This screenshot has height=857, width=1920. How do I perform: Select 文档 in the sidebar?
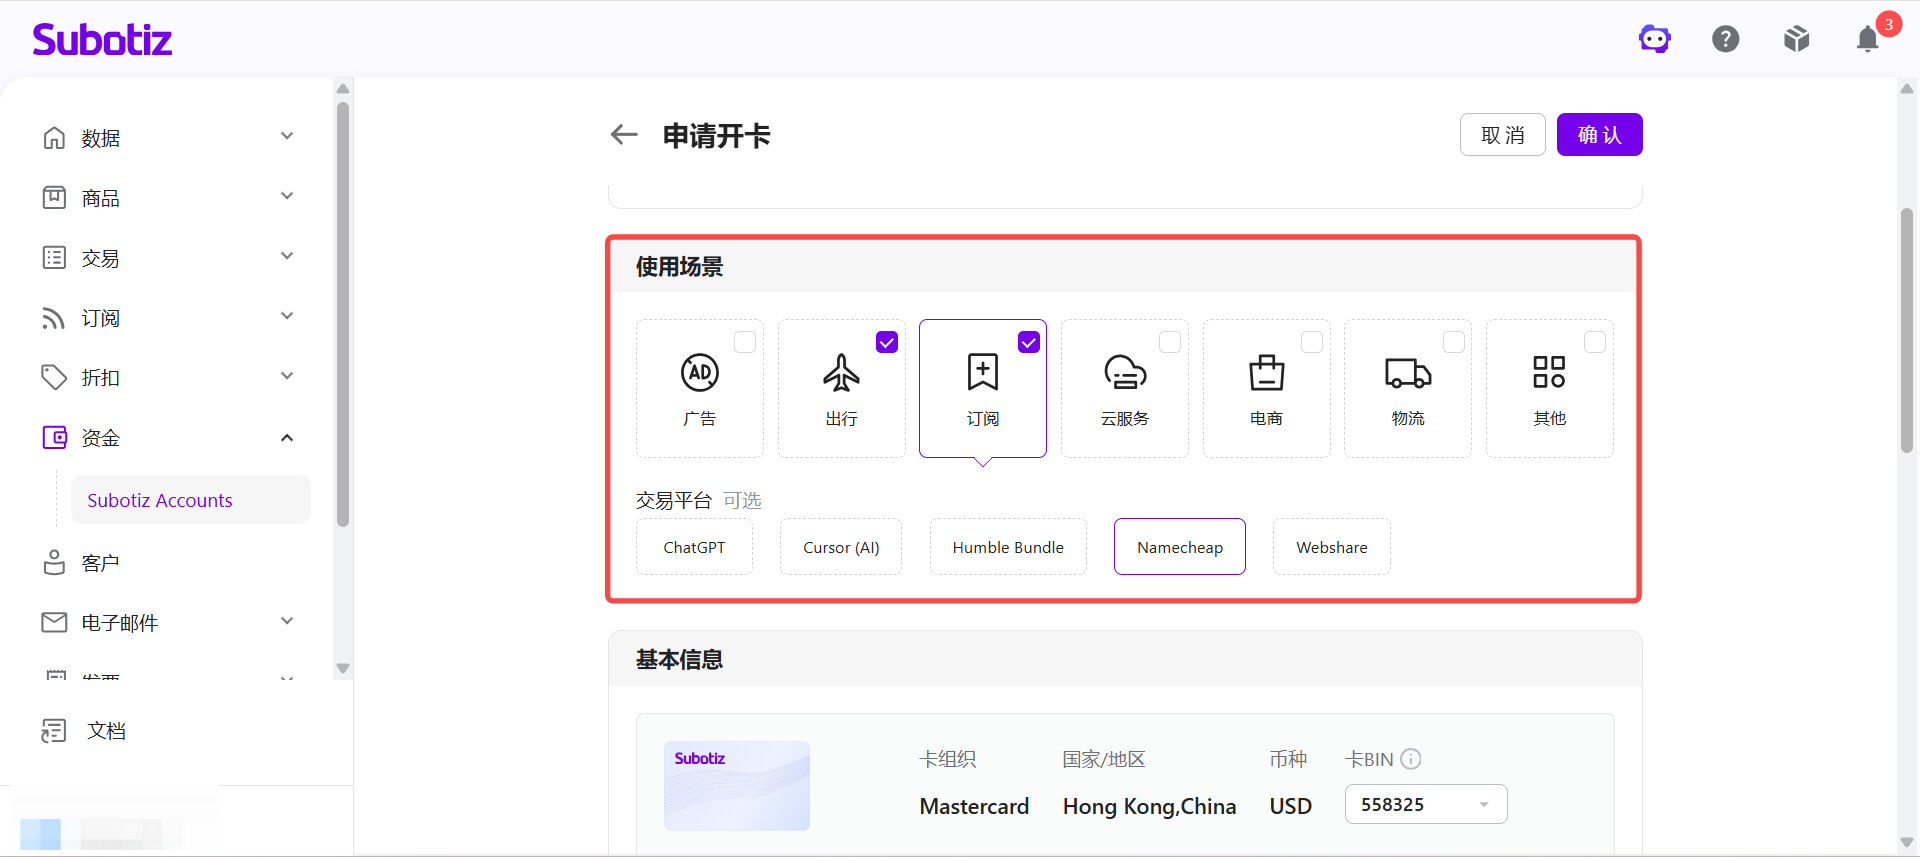tap(106, 731)
